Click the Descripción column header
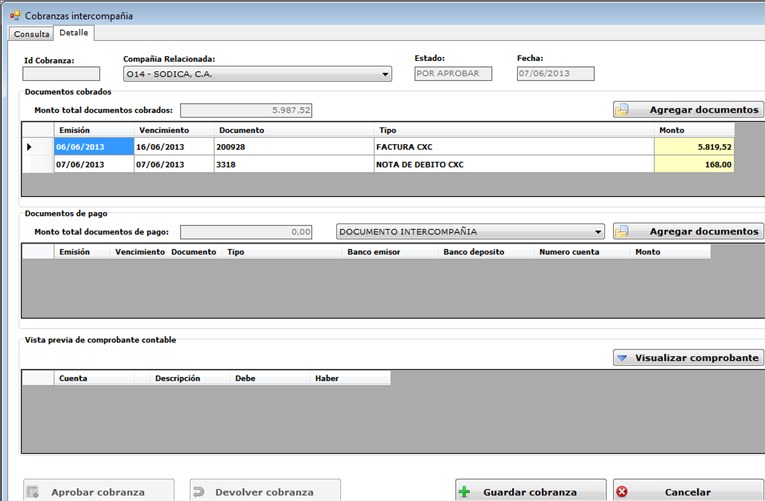This screenshot has height=501, width=765. pyautogui.click(x=190, y=378)
